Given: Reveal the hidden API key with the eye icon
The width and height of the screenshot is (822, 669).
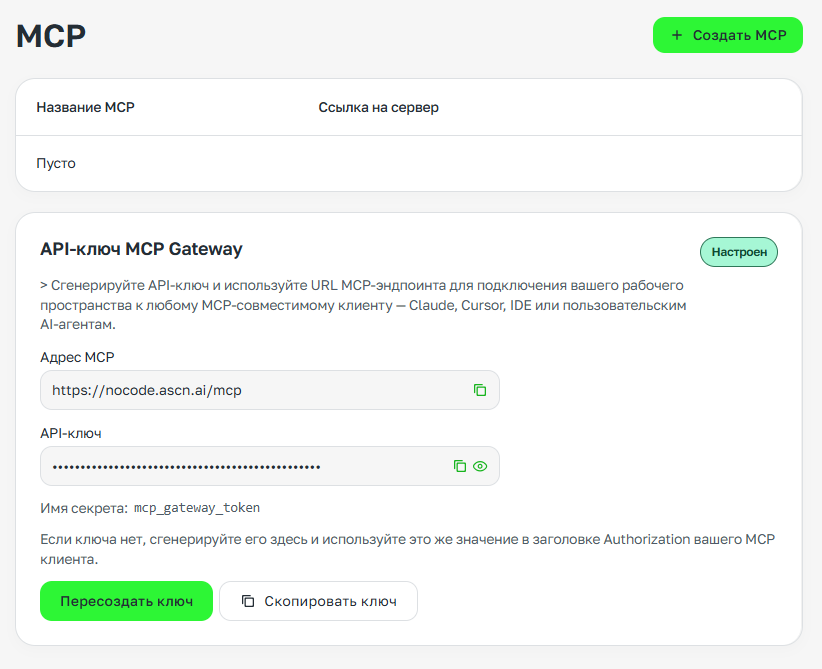Looking at the screenshot, I should click(x=480, y=466).
